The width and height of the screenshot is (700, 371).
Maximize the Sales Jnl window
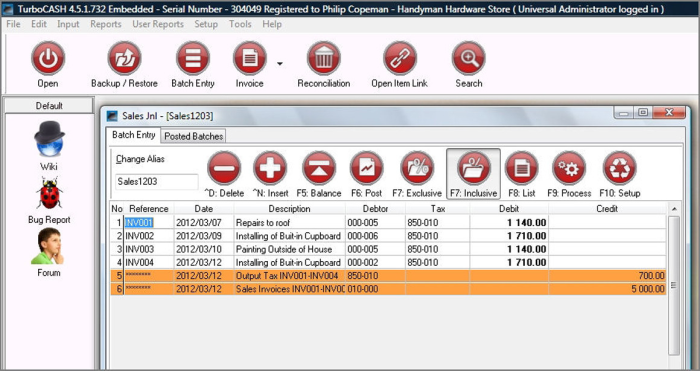[643, 113]
